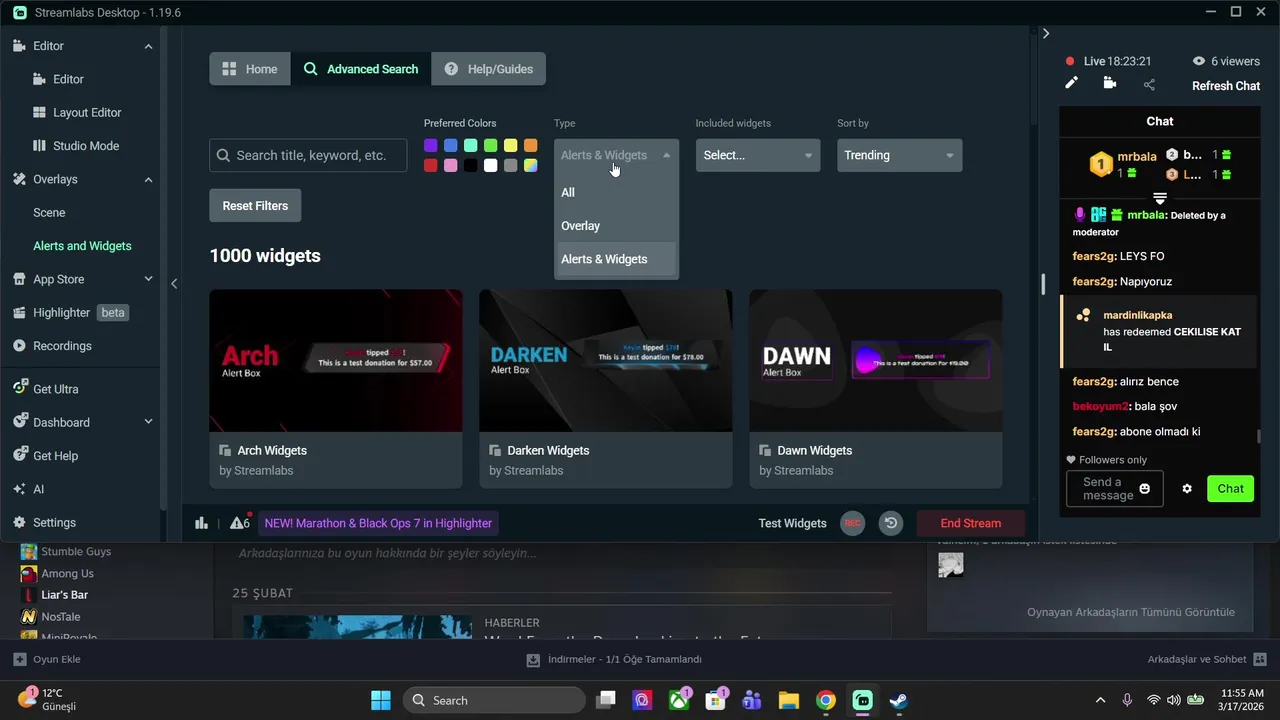Open Google Chrome from the taskbar

click(x=825, y=700)
